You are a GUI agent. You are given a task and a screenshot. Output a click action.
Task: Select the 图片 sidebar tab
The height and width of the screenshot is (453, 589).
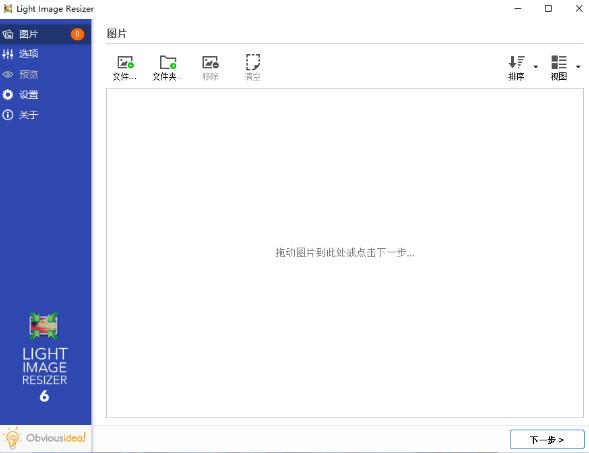(x=45, y=34)
